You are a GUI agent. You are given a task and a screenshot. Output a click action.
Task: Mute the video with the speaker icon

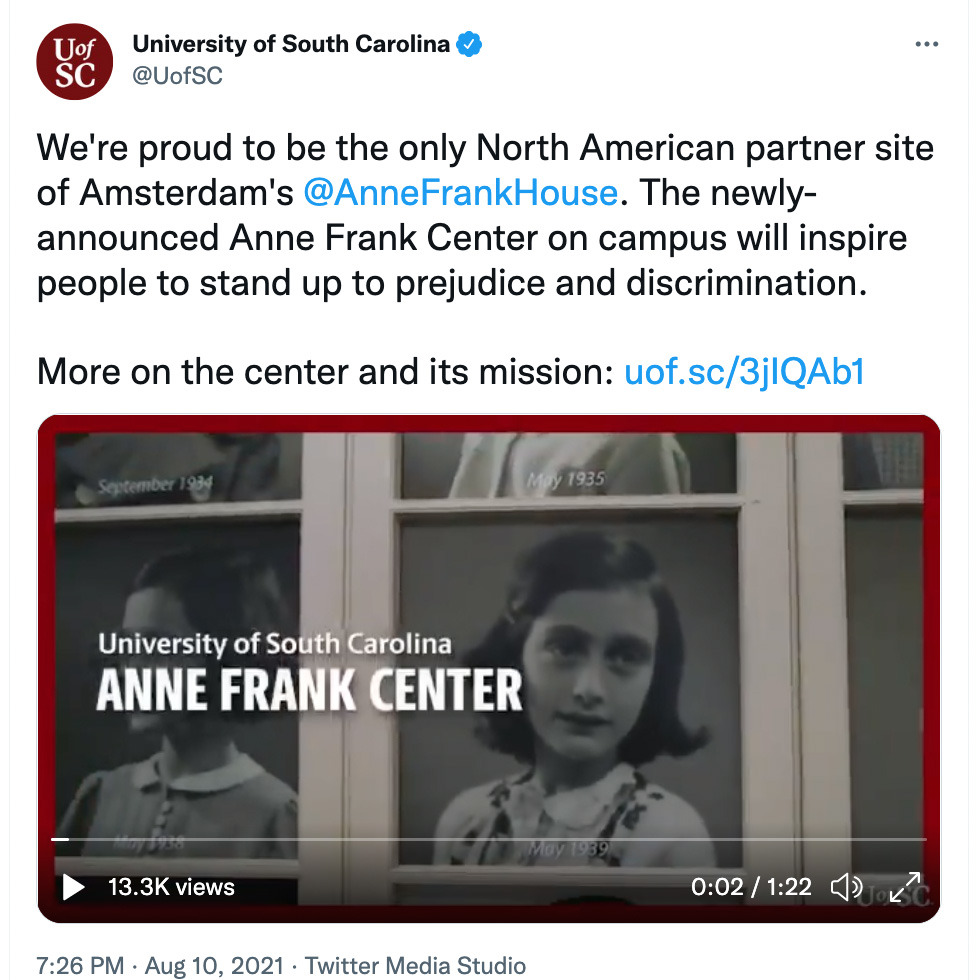point(847,887)
